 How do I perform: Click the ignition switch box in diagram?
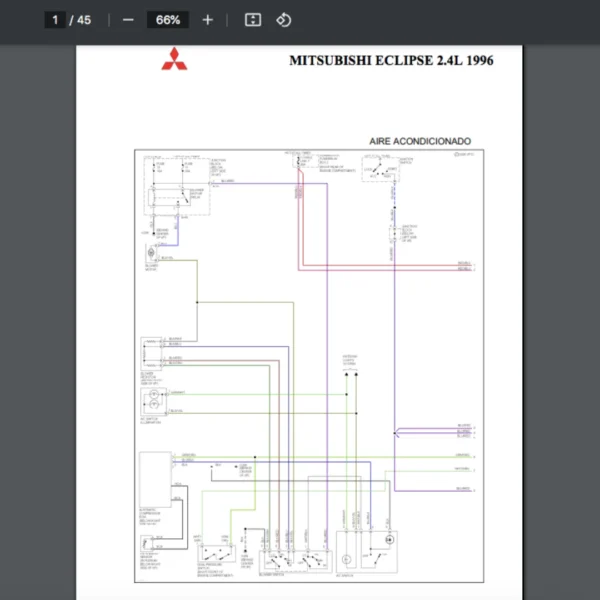[x=380, y=169]
